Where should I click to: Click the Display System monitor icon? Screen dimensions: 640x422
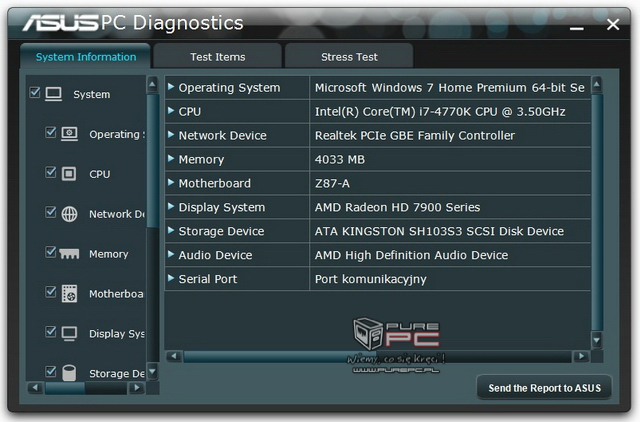(69, 333)
